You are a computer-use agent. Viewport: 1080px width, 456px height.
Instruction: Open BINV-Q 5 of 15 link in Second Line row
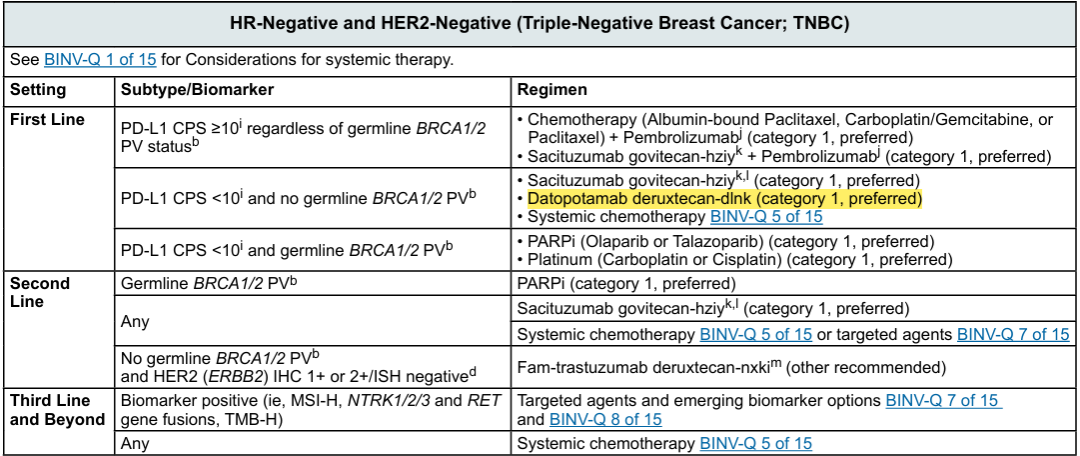[756, 335]
